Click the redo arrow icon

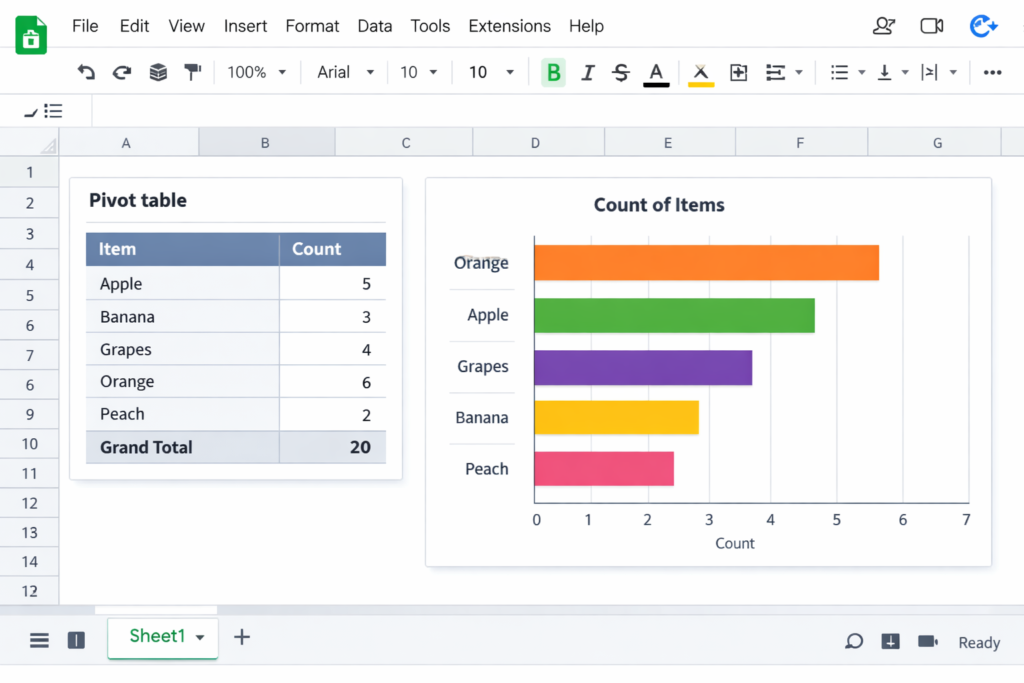[x=122, y=72]
